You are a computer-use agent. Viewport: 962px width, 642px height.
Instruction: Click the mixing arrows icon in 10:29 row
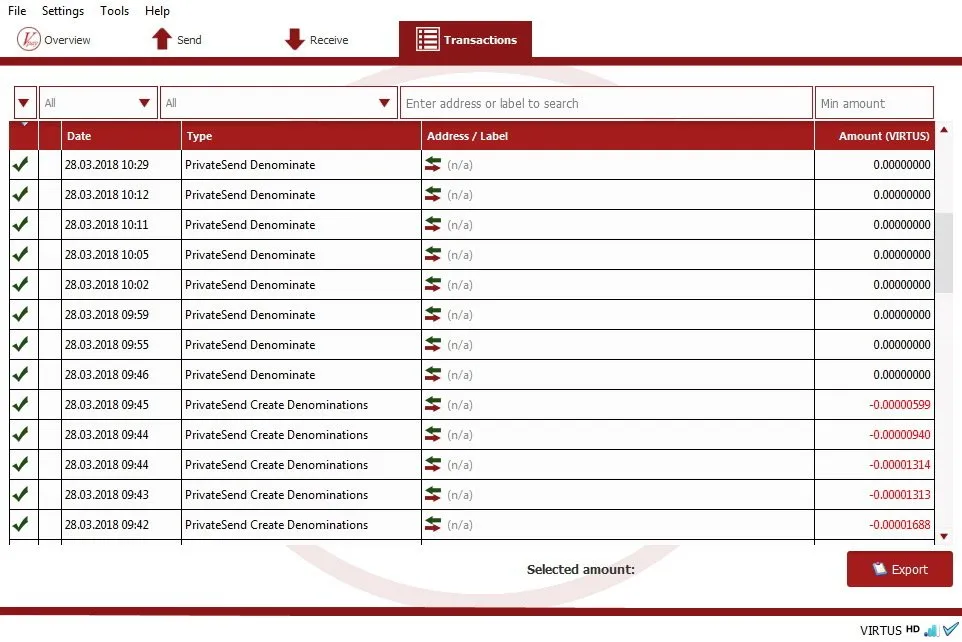tap(433, 164)
